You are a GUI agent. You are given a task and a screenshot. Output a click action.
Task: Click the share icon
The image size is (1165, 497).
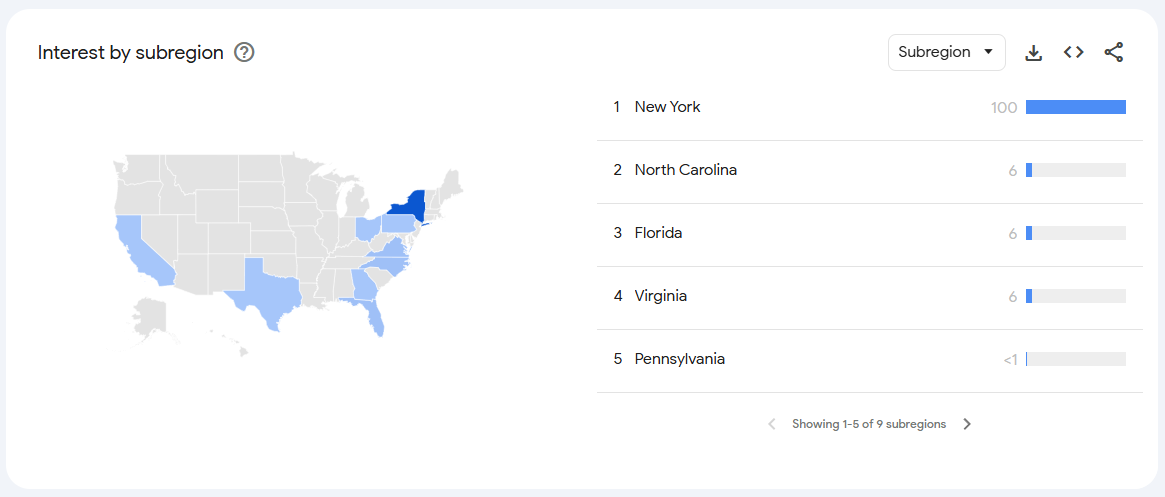pyautogui.click(x=1114, y=52)
